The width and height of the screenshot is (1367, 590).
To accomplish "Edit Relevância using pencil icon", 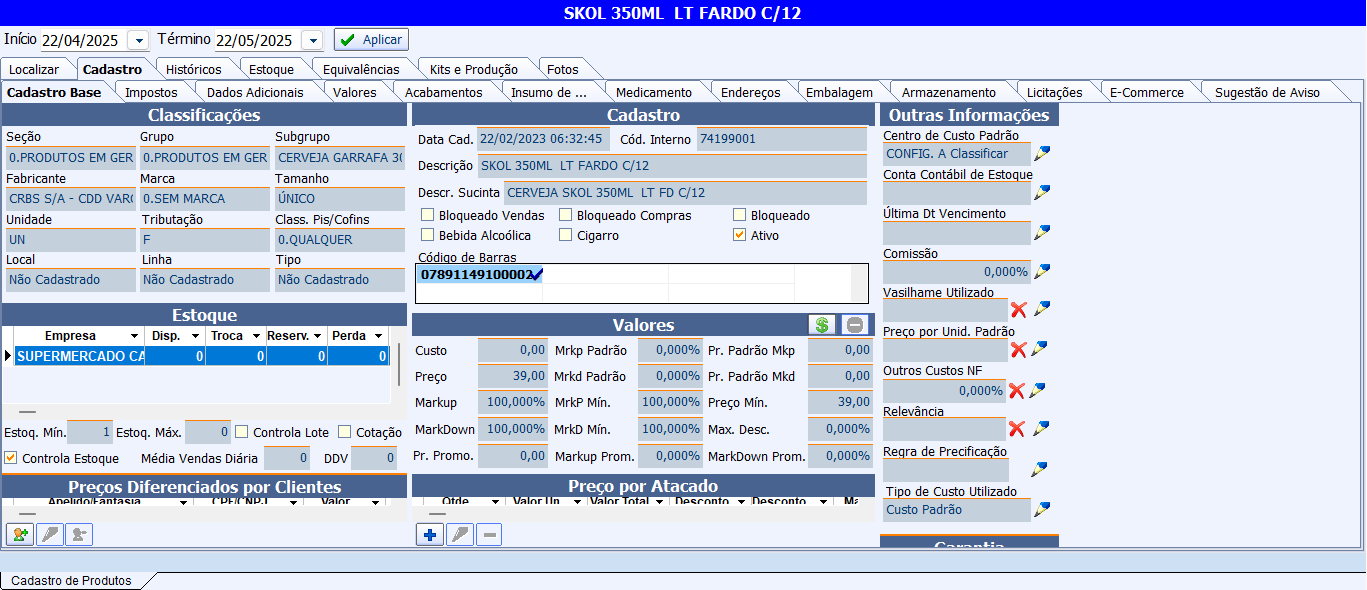I will click(1041, 429).
